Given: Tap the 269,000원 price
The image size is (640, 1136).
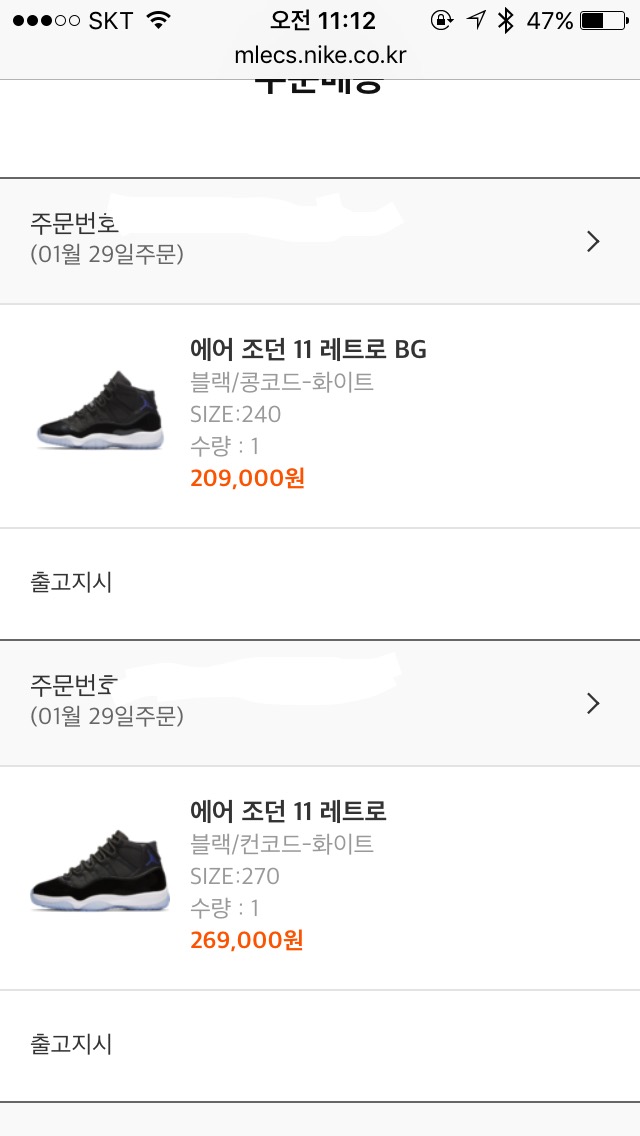Looking at the screenshot, I should 247,940.
